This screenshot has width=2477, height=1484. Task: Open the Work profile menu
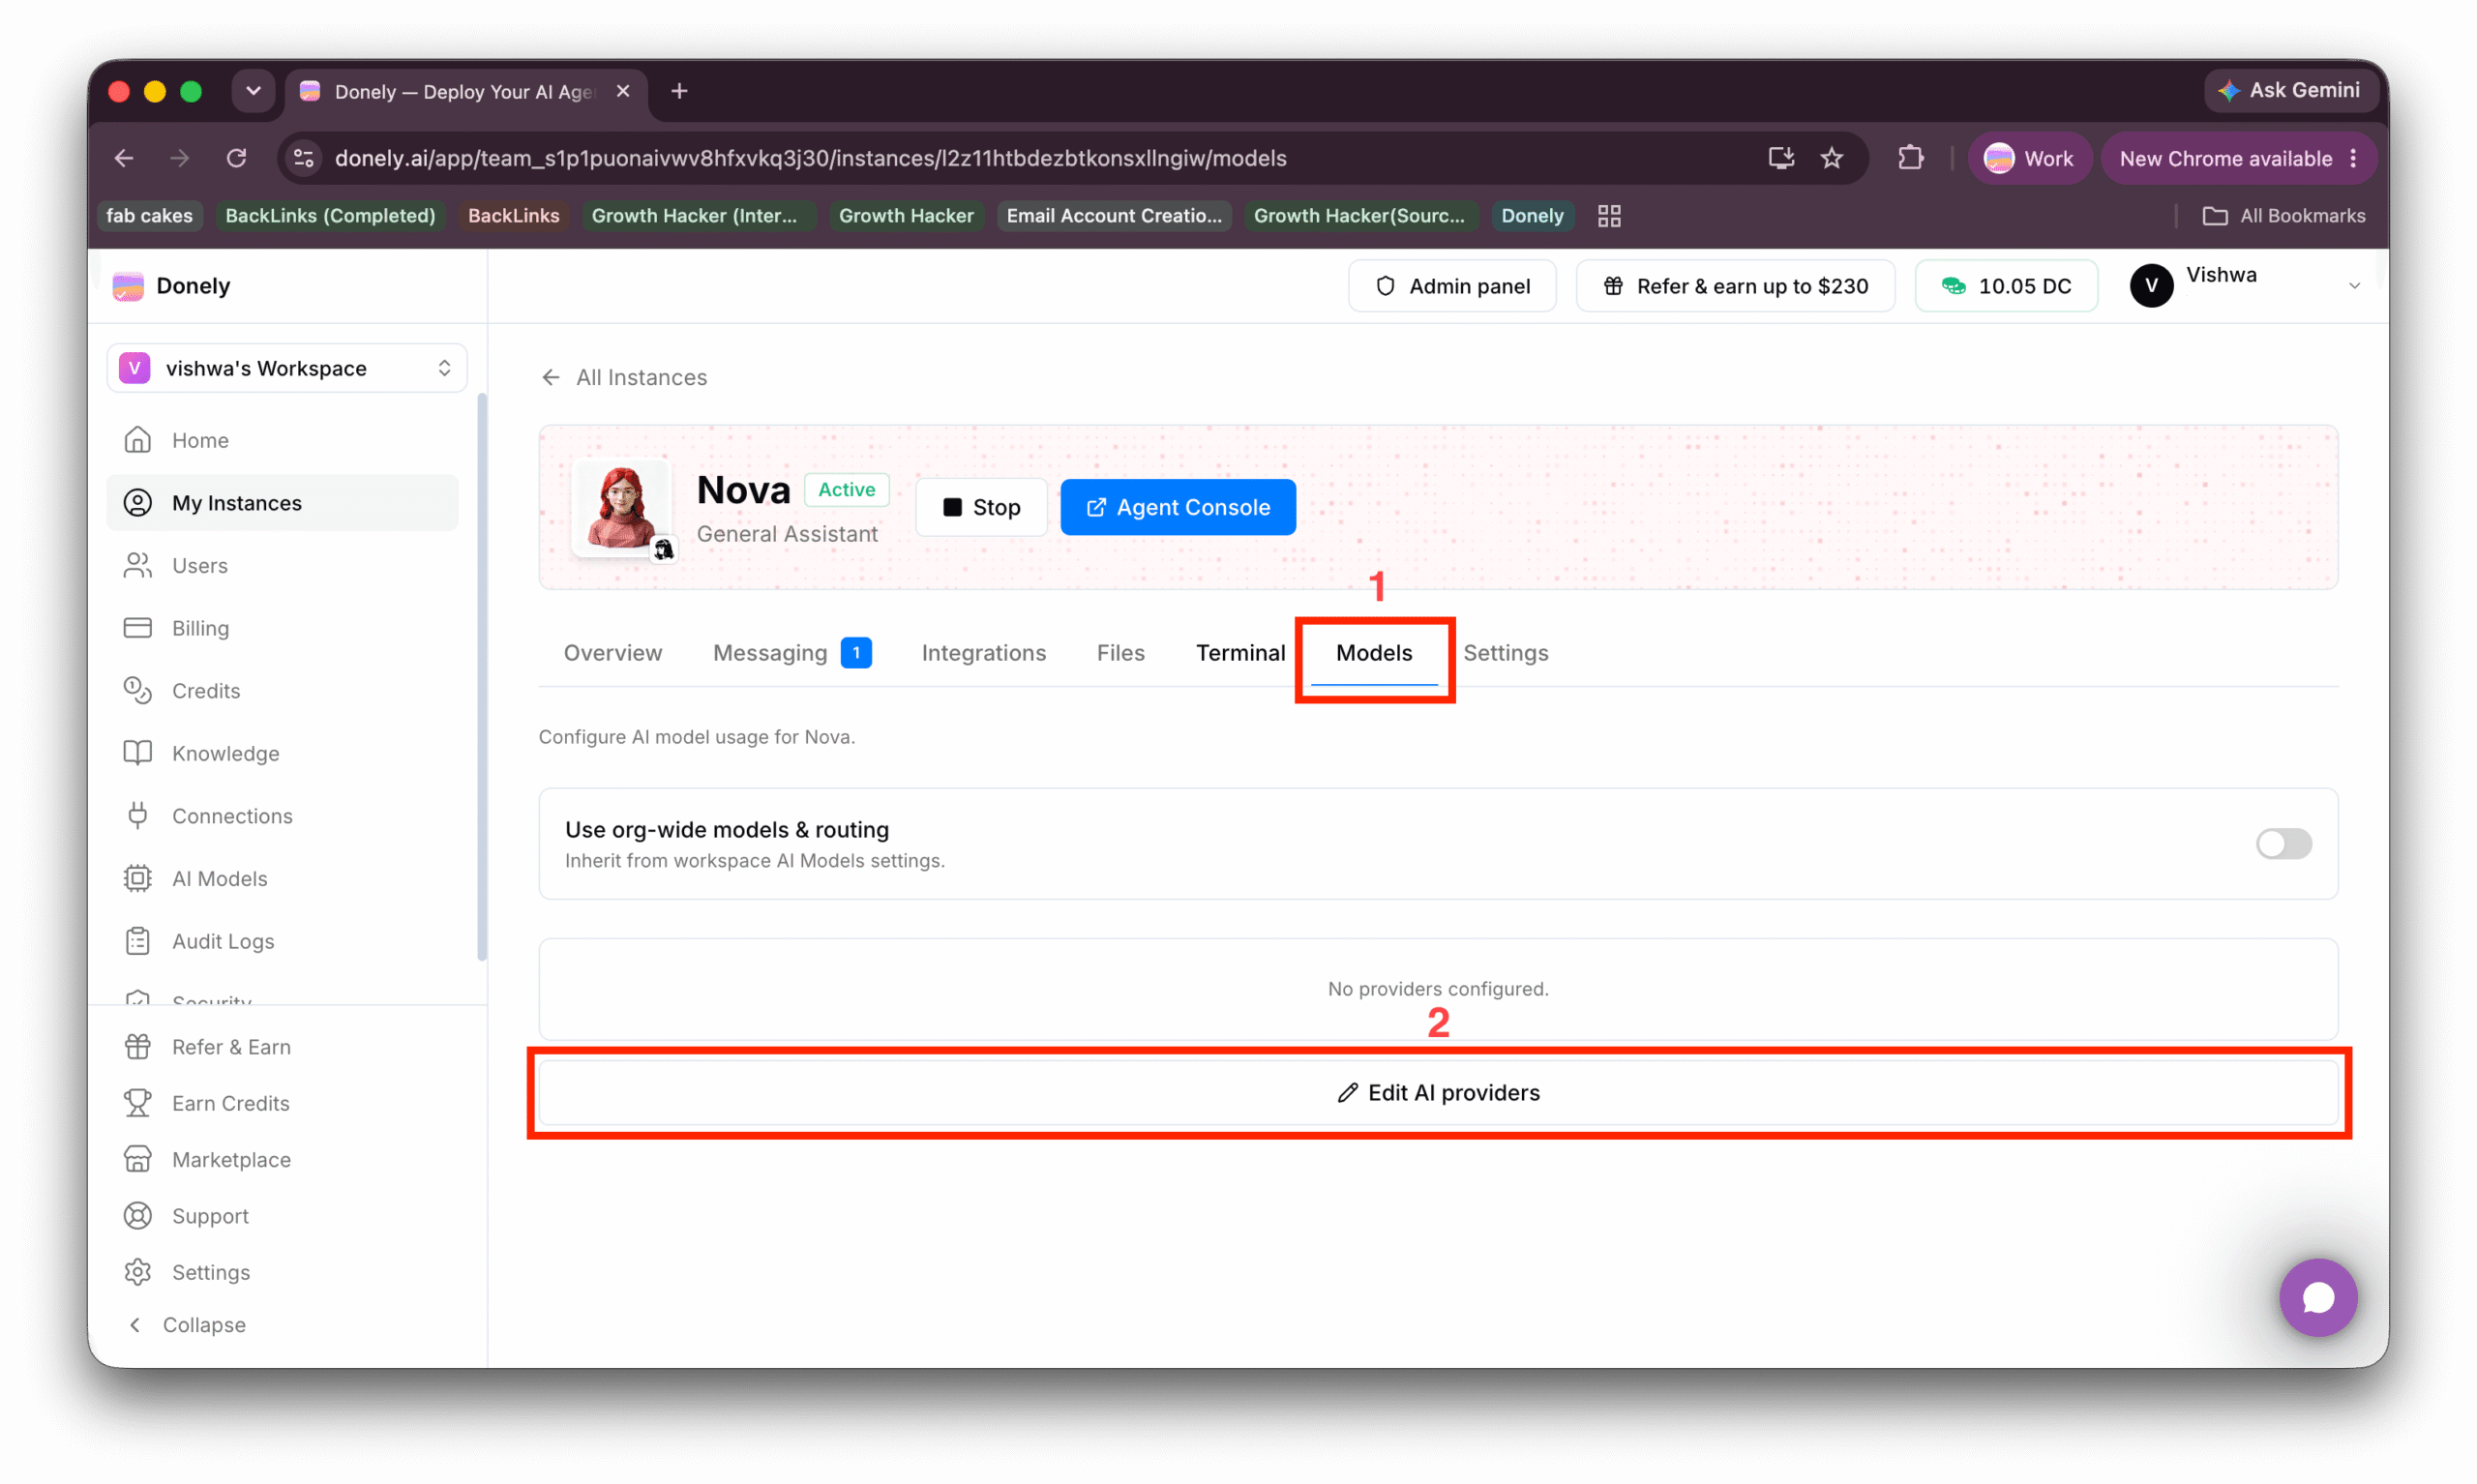coord(2029,158)
